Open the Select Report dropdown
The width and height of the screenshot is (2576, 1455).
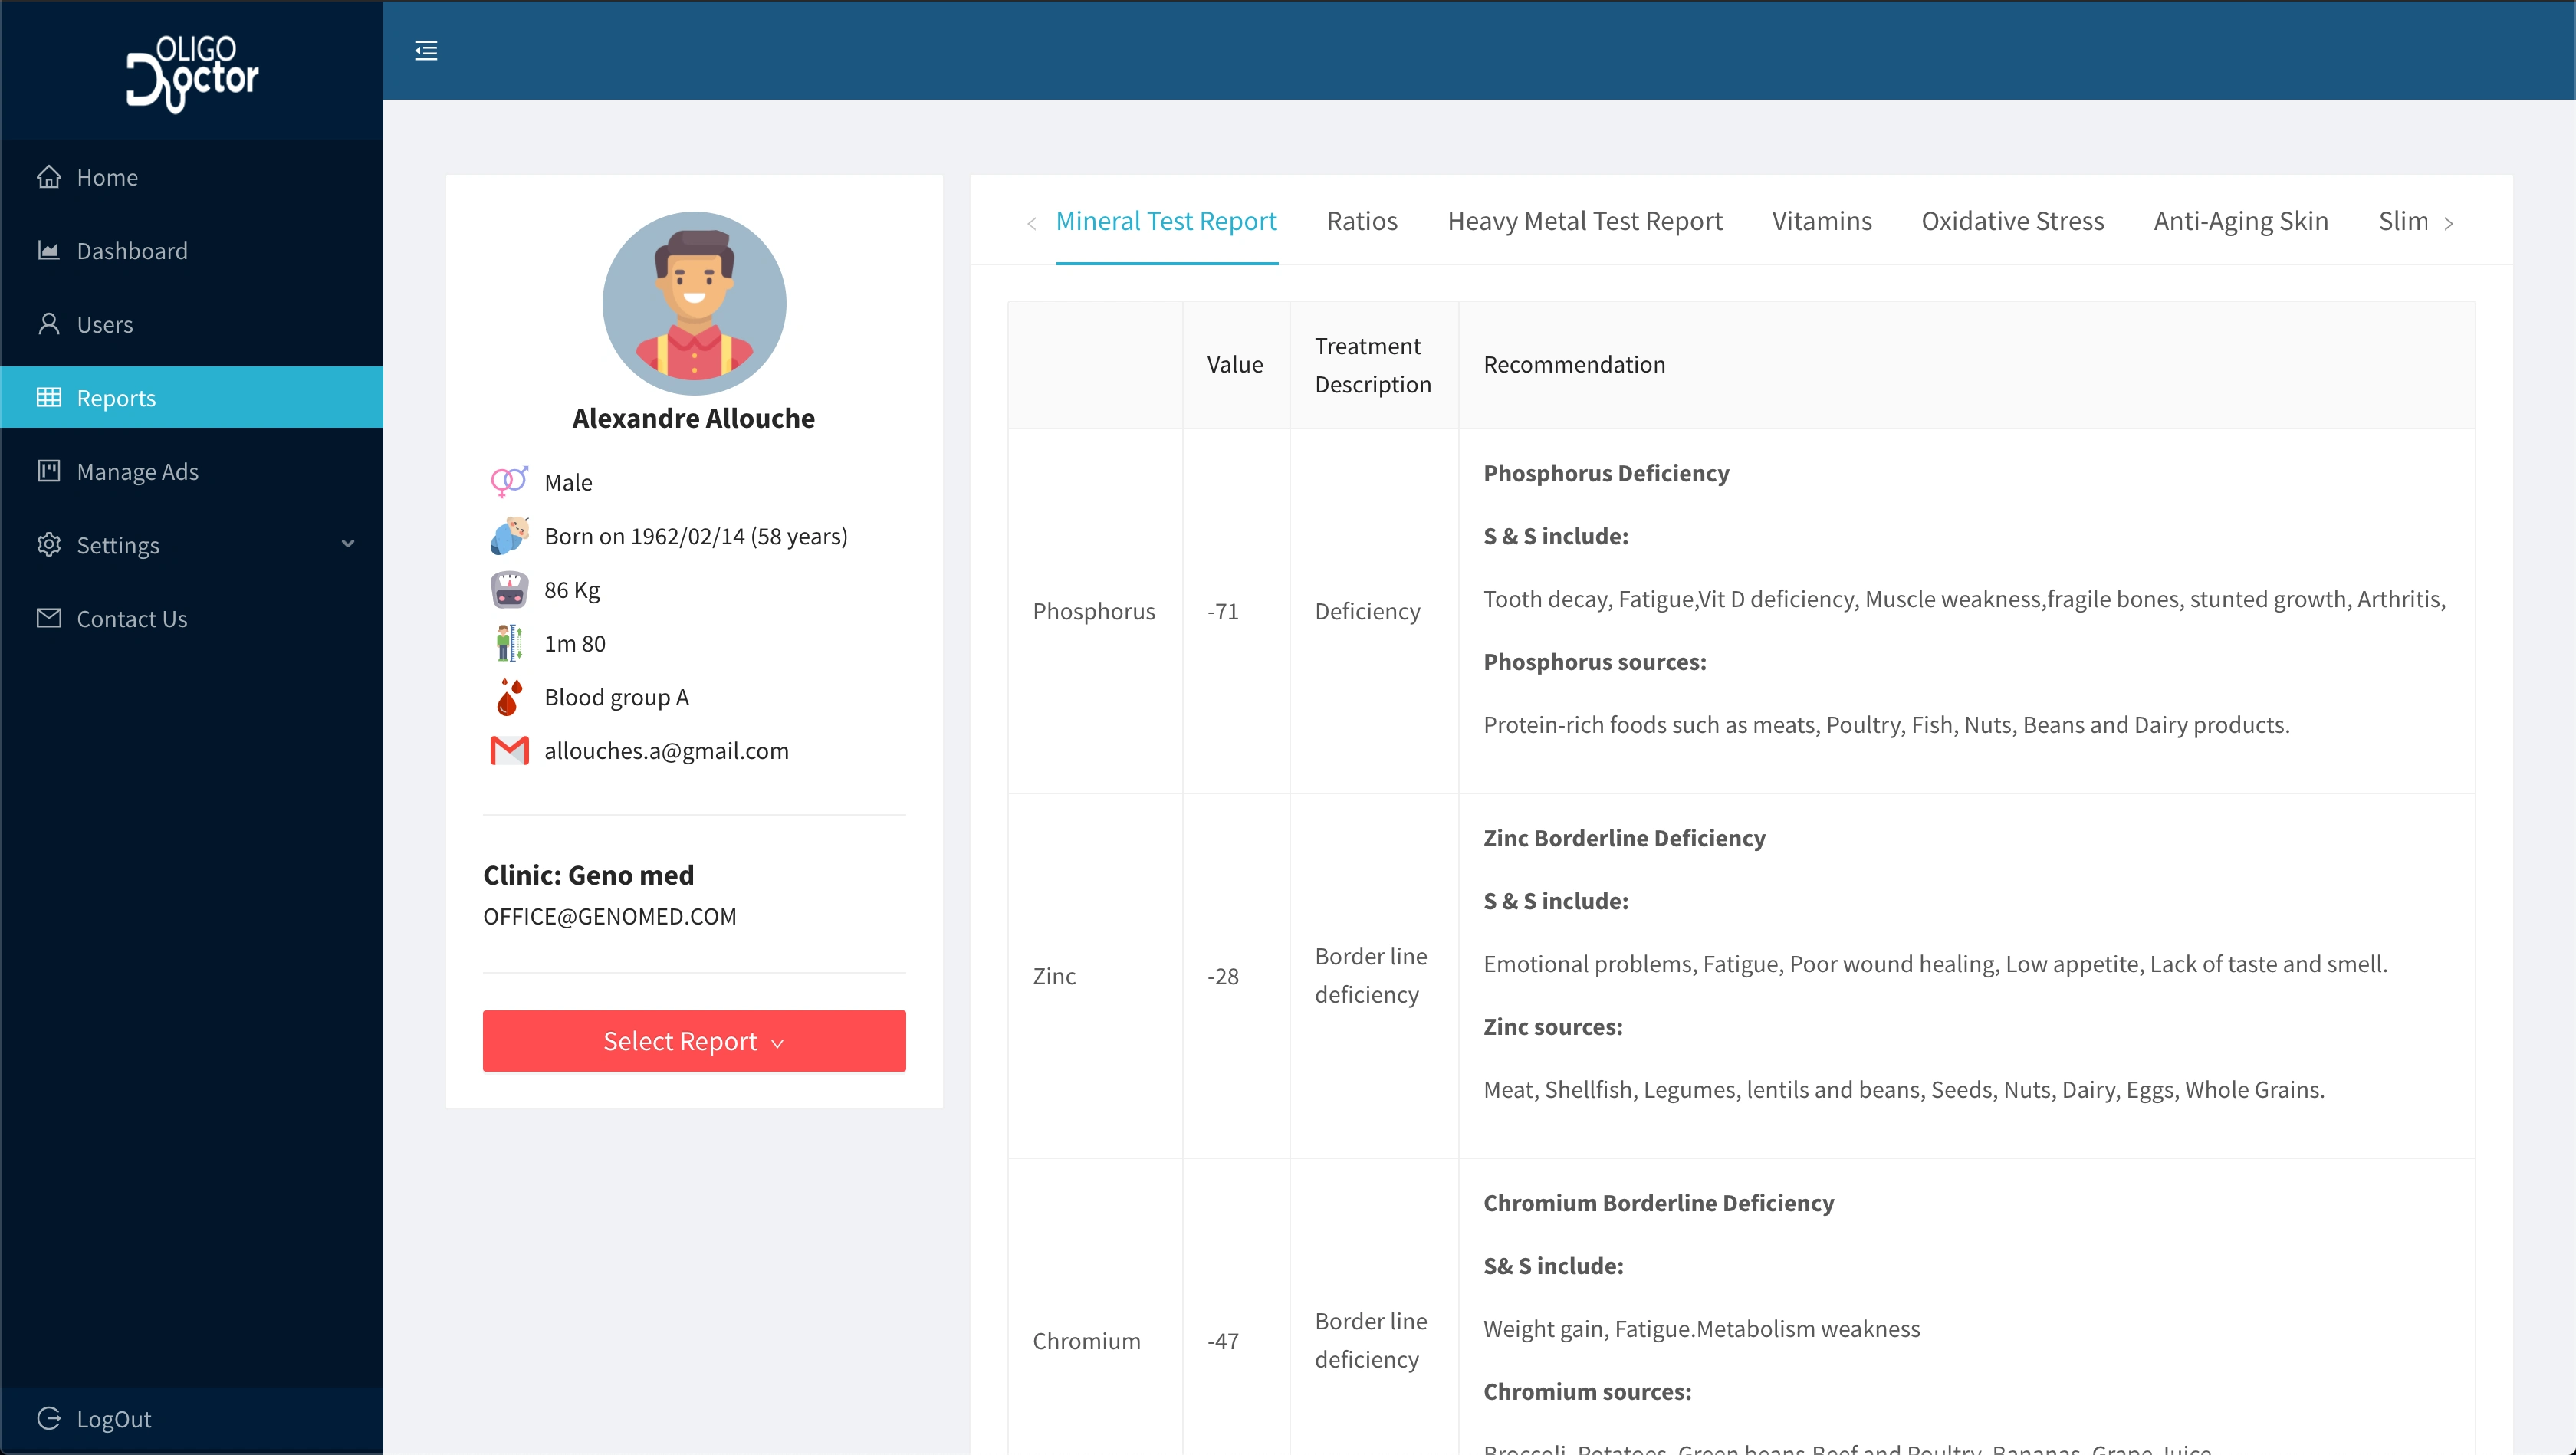[x=694, y=1041]
